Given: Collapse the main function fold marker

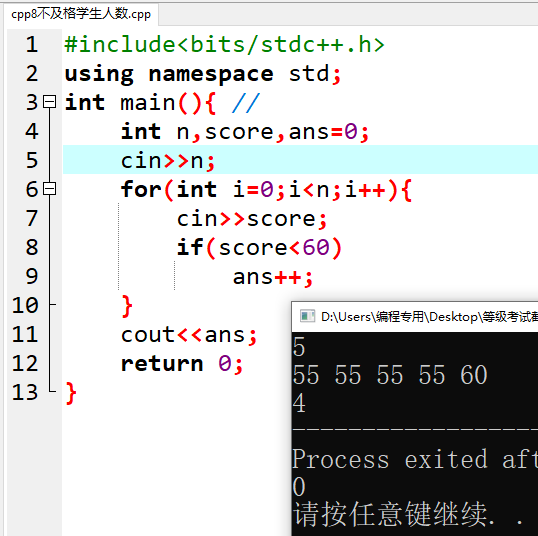Looking at the screenshot, I should [x=50, y=102].
